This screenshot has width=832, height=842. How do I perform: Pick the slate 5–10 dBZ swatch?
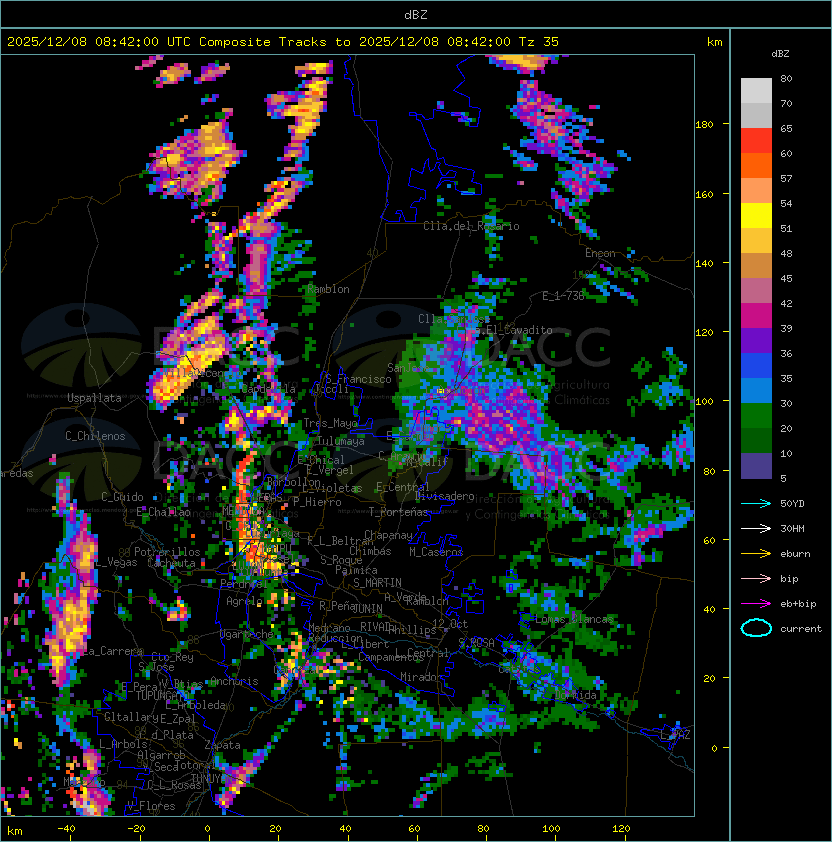point(756,466)
